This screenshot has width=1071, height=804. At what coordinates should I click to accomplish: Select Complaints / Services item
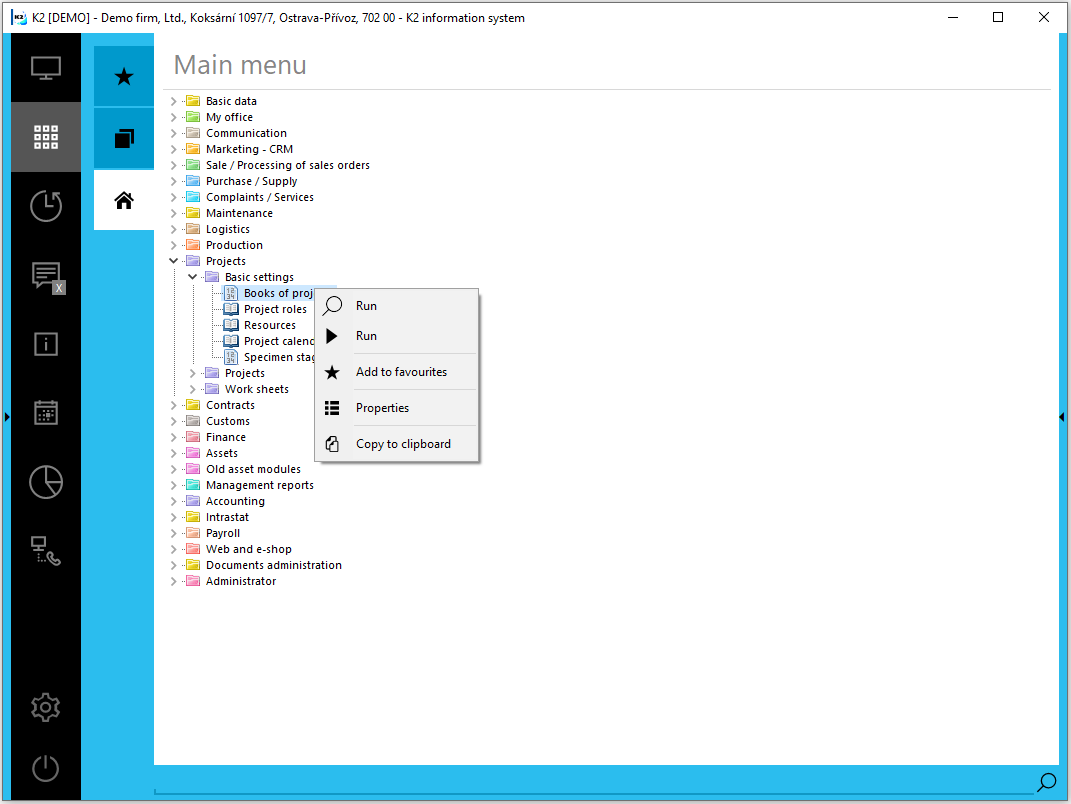tap(260, 197)
